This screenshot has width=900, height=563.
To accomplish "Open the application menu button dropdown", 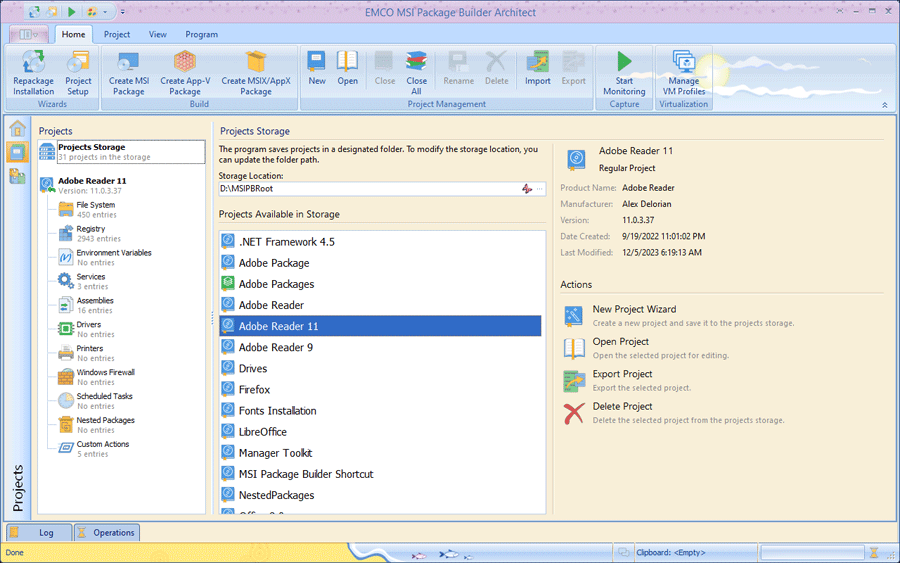I will click(x=28, y=34).
